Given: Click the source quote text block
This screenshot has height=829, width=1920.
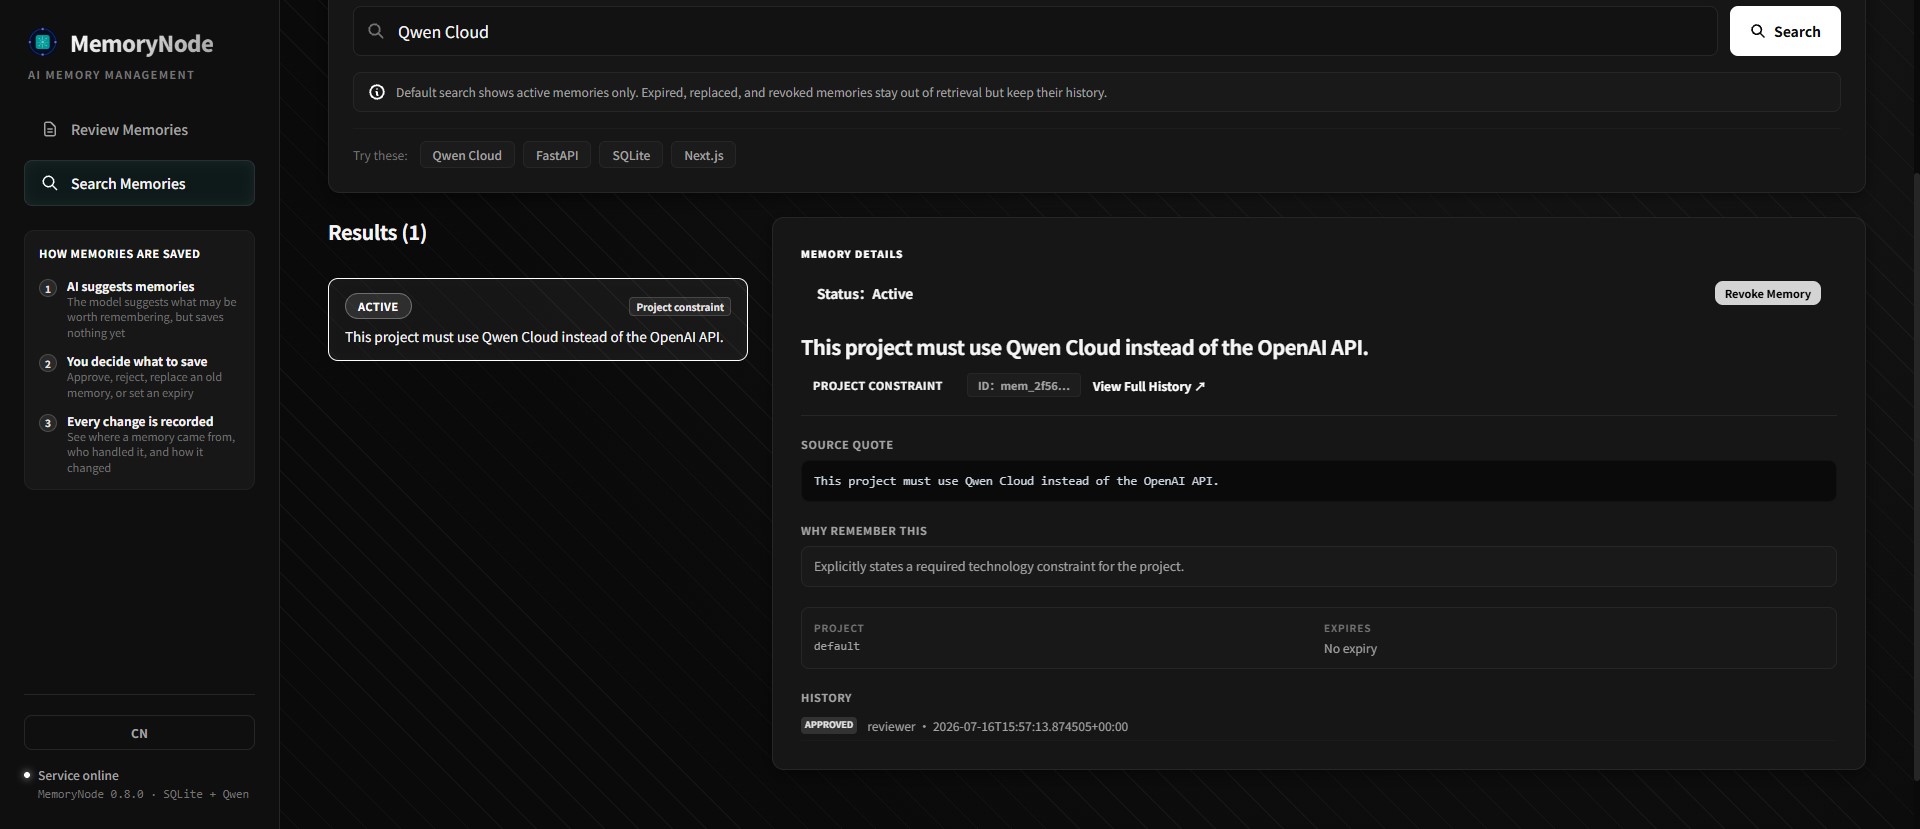Looking at the screenshot, I should point(1318,481).
